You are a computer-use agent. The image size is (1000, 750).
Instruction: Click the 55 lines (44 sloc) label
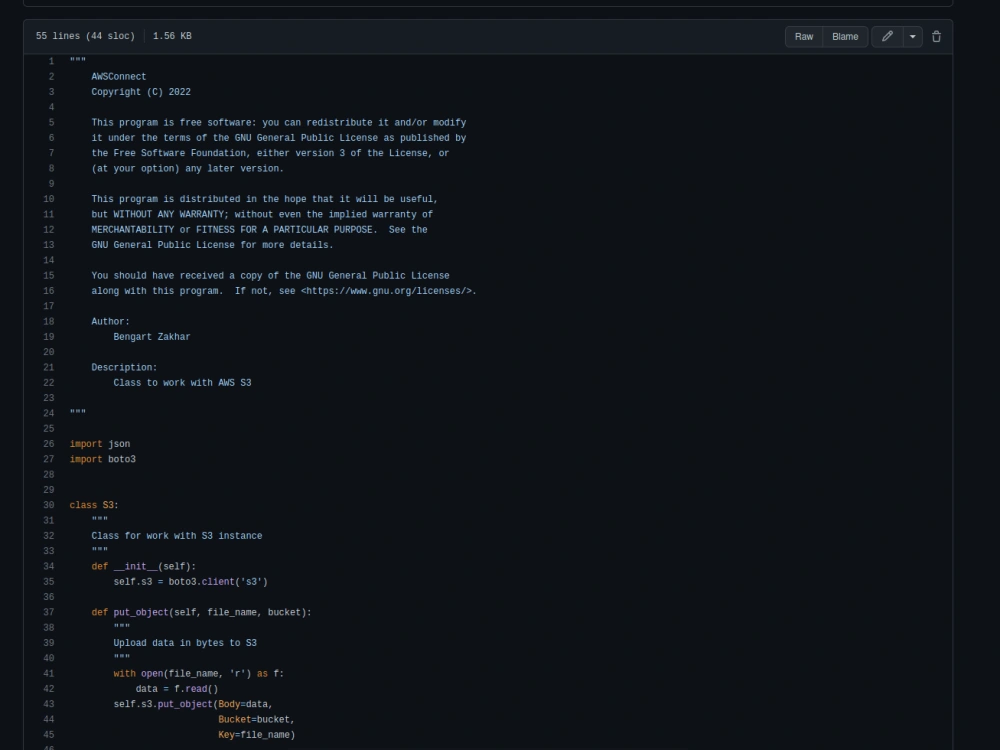coord(84,35)
